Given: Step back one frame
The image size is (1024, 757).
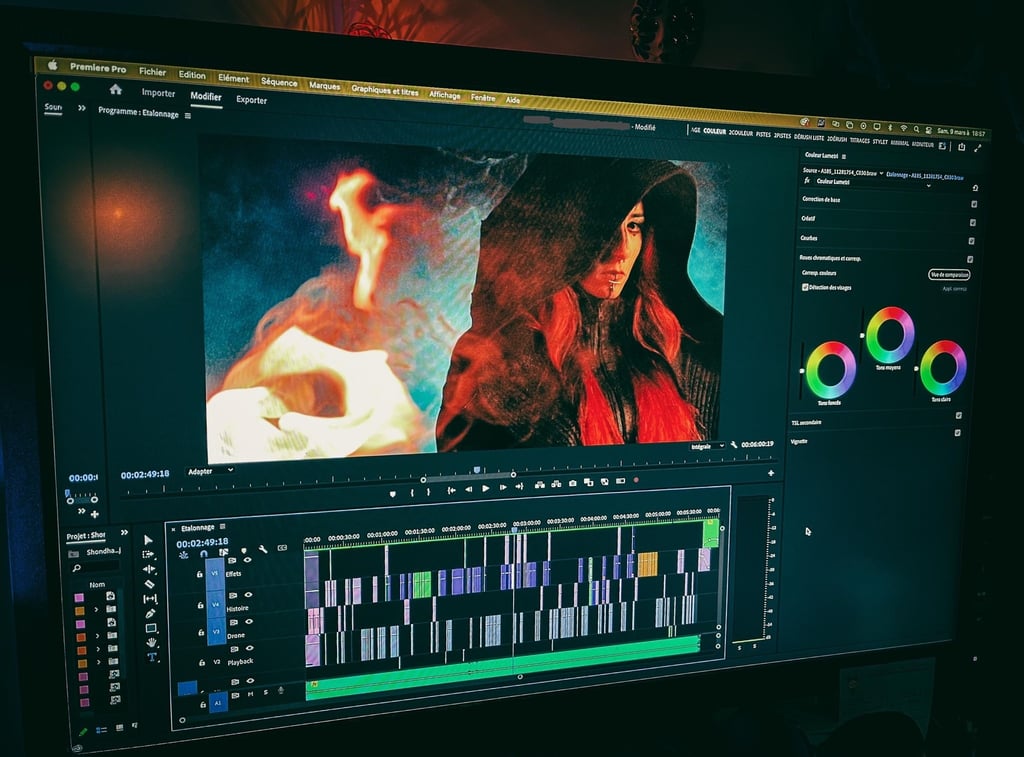Looking at the screenshot, I should (468, 489).
